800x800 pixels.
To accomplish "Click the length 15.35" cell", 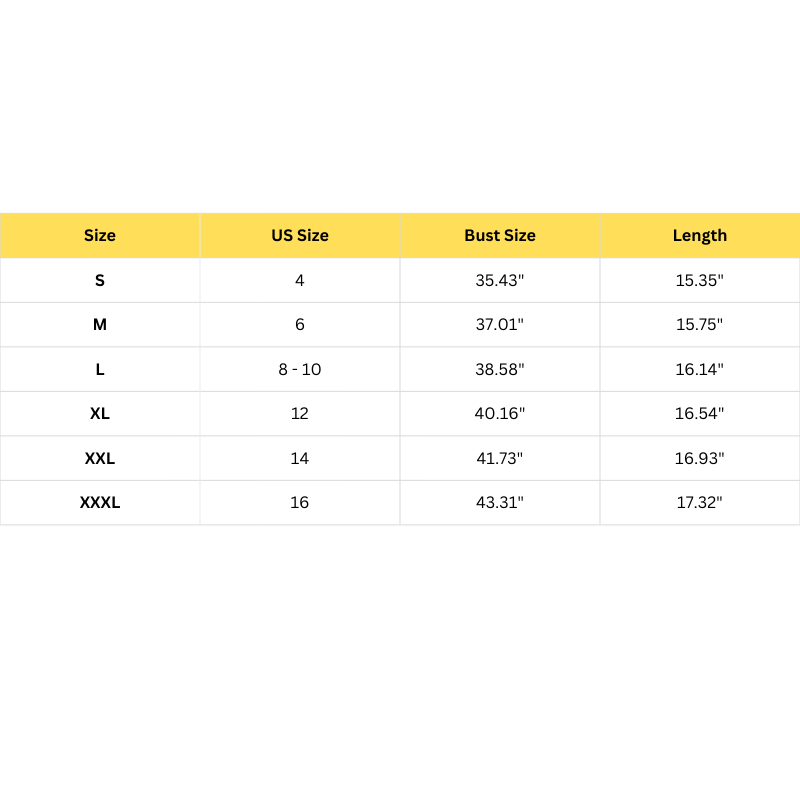I will 700,281.
